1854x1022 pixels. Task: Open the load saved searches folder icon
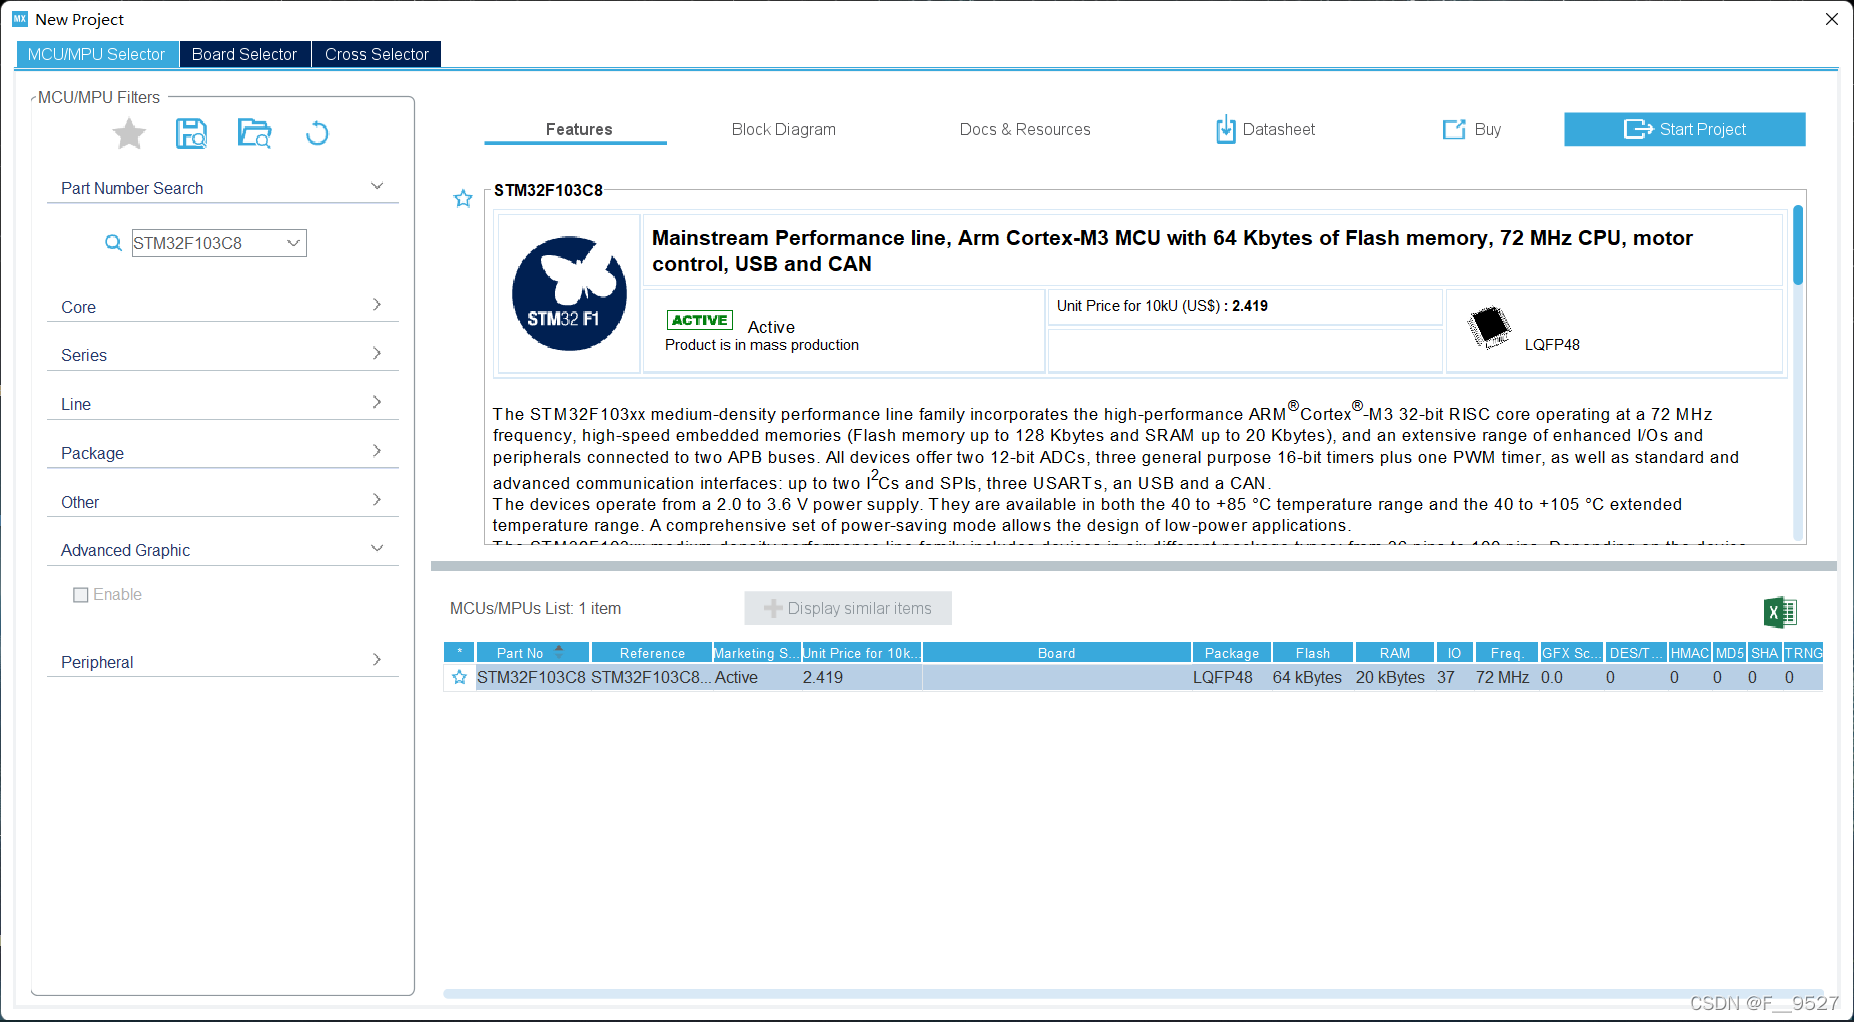pyautogui.click(x=254, y=133)
